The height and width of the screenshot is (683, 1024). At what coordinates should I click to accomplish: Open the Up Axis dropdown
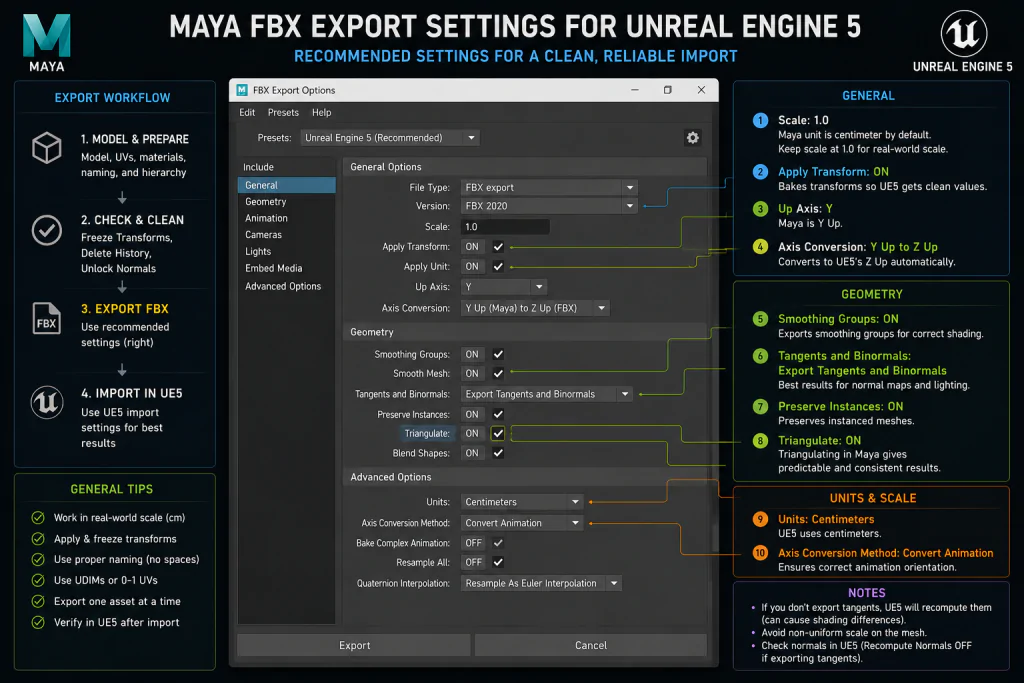(x=504, y=287)
